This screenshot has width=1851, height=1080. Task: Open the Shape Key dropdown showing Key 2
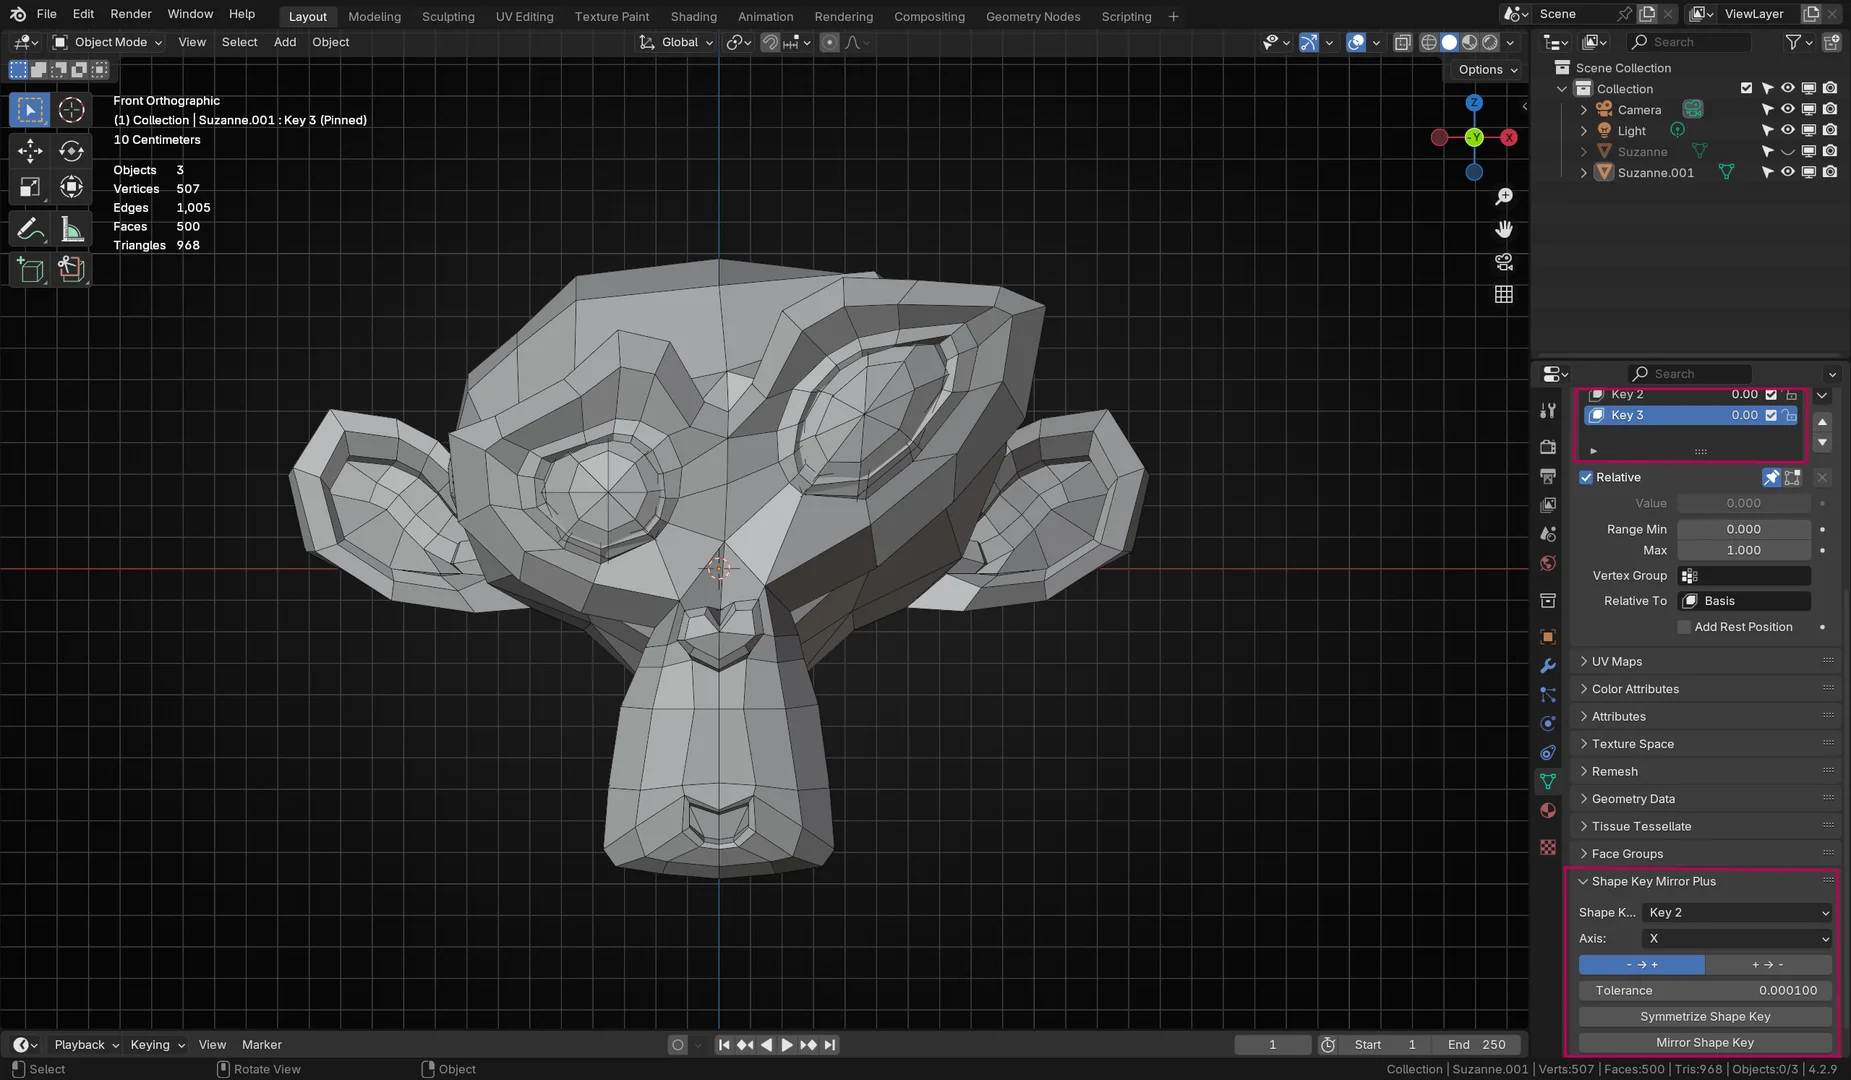[1738, 913]
